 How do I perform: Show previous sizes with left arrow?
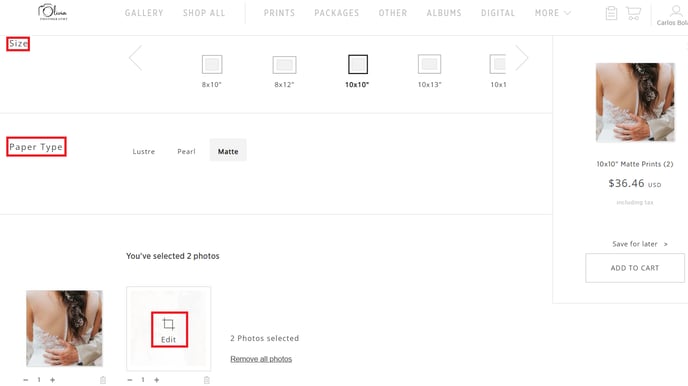pyautogui.click(x=136, y=57)
